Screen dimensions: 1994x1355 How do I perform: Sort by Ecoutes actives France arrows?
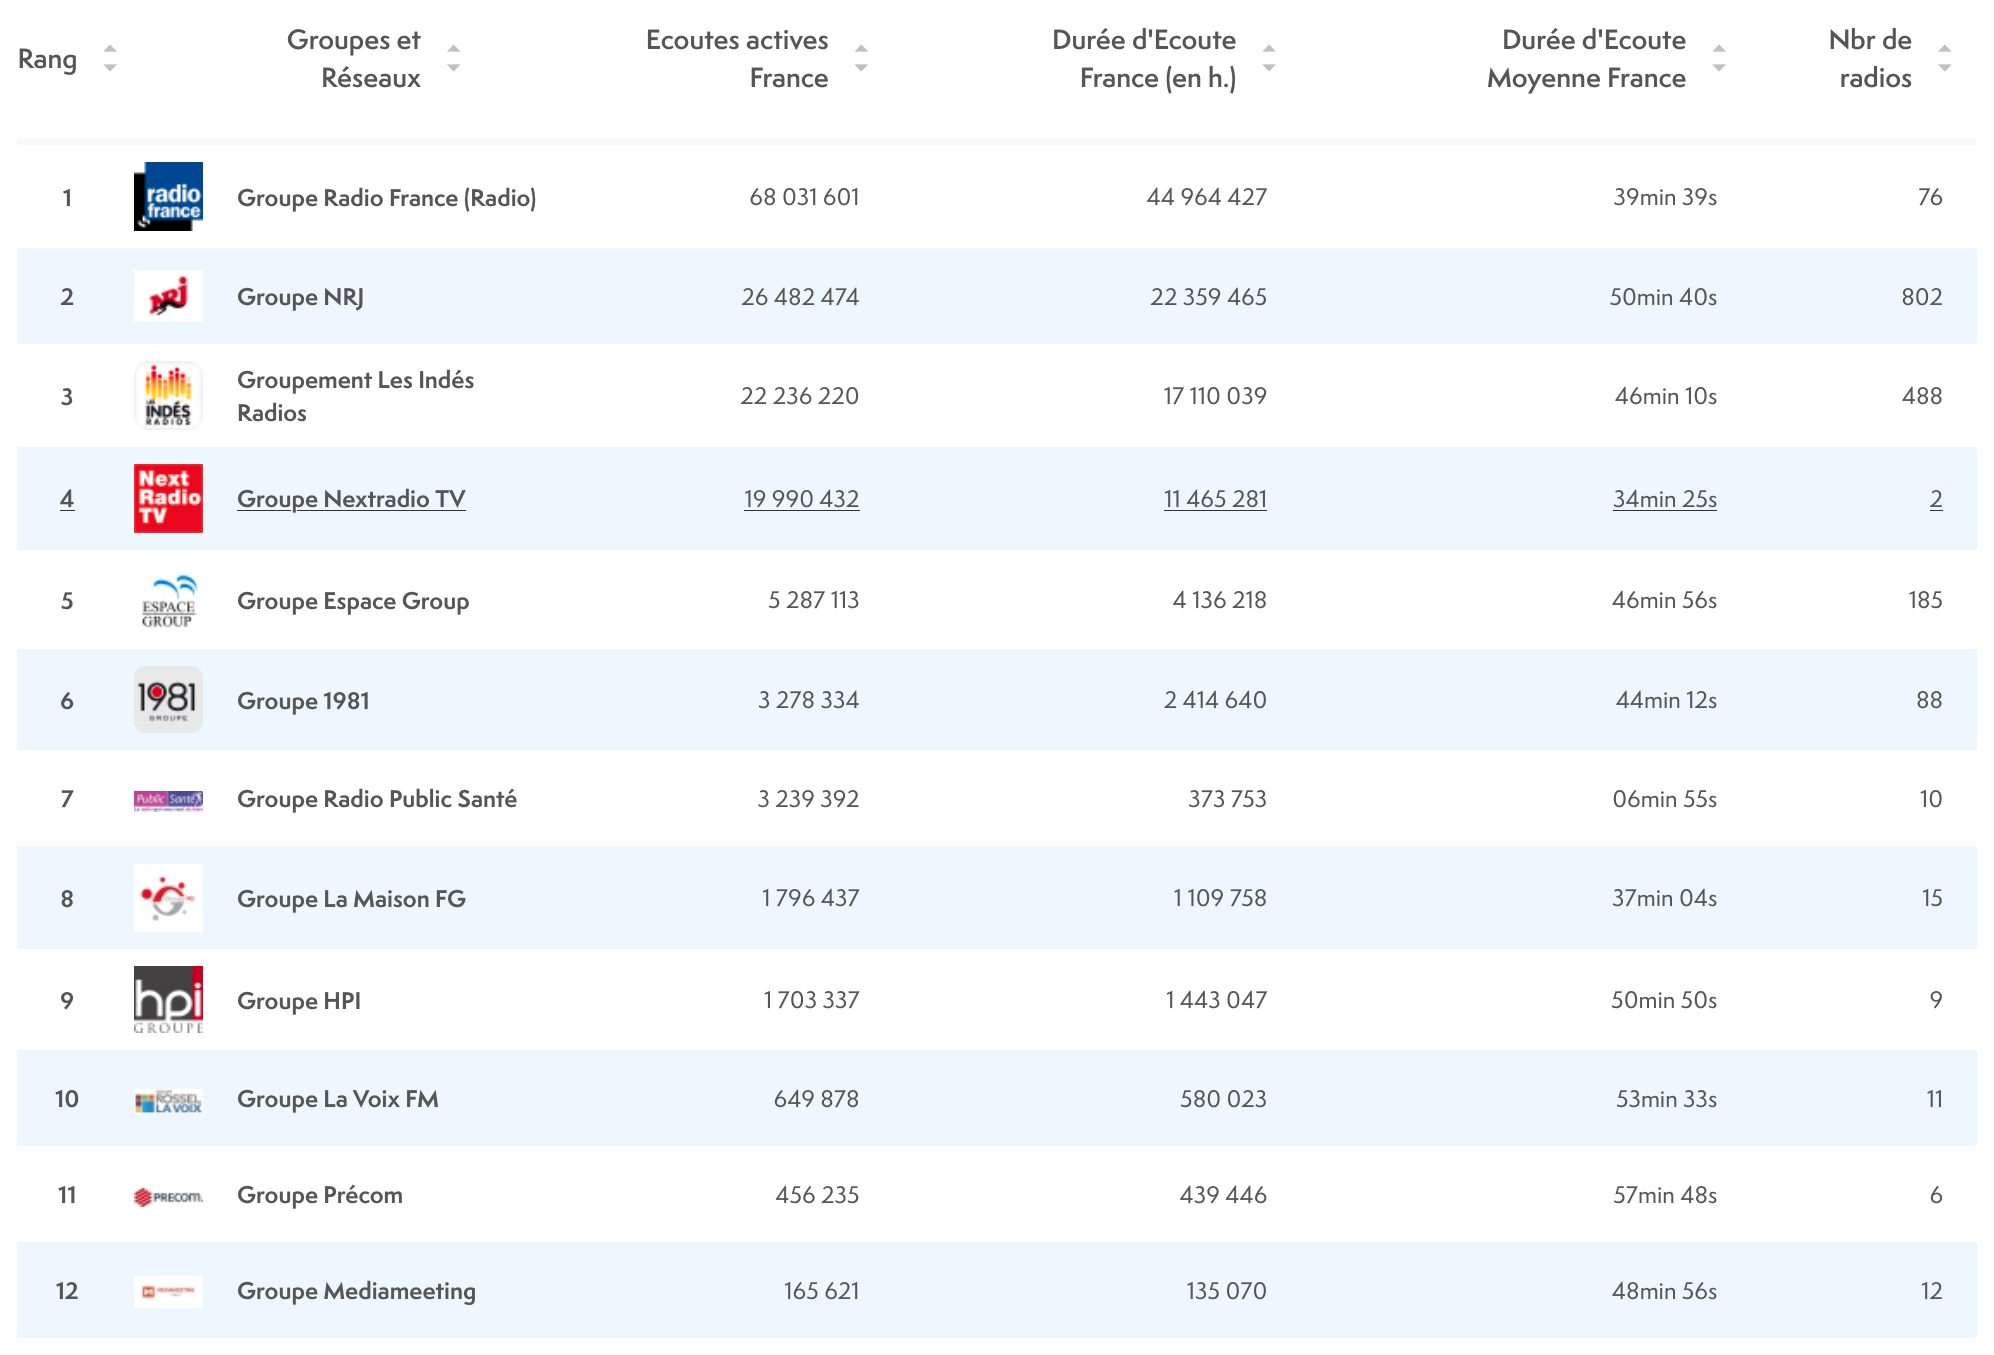coord(861,59)
